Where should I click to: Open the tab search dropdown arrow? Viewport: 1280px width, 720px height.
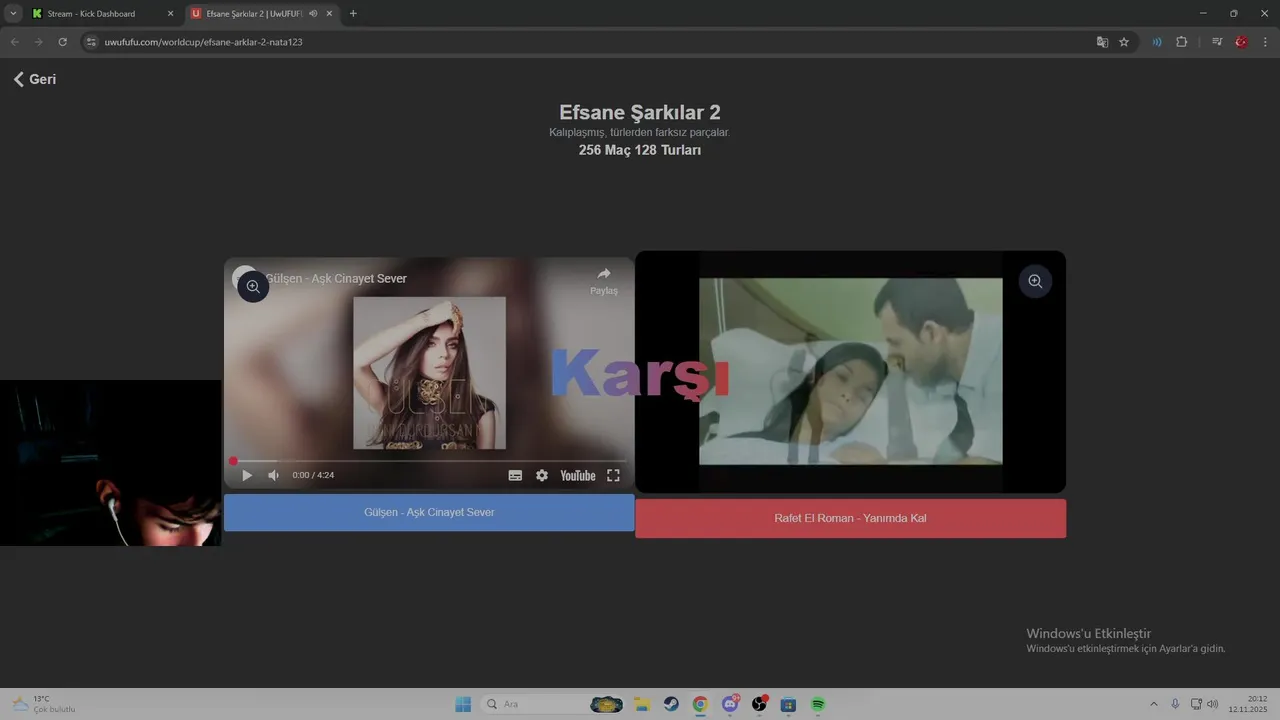click(13, 14)
